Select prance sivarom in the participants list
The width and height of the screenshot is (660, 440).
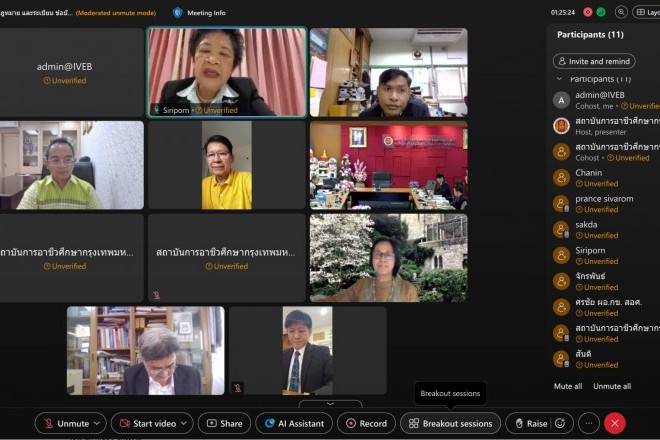coord(606,204)
